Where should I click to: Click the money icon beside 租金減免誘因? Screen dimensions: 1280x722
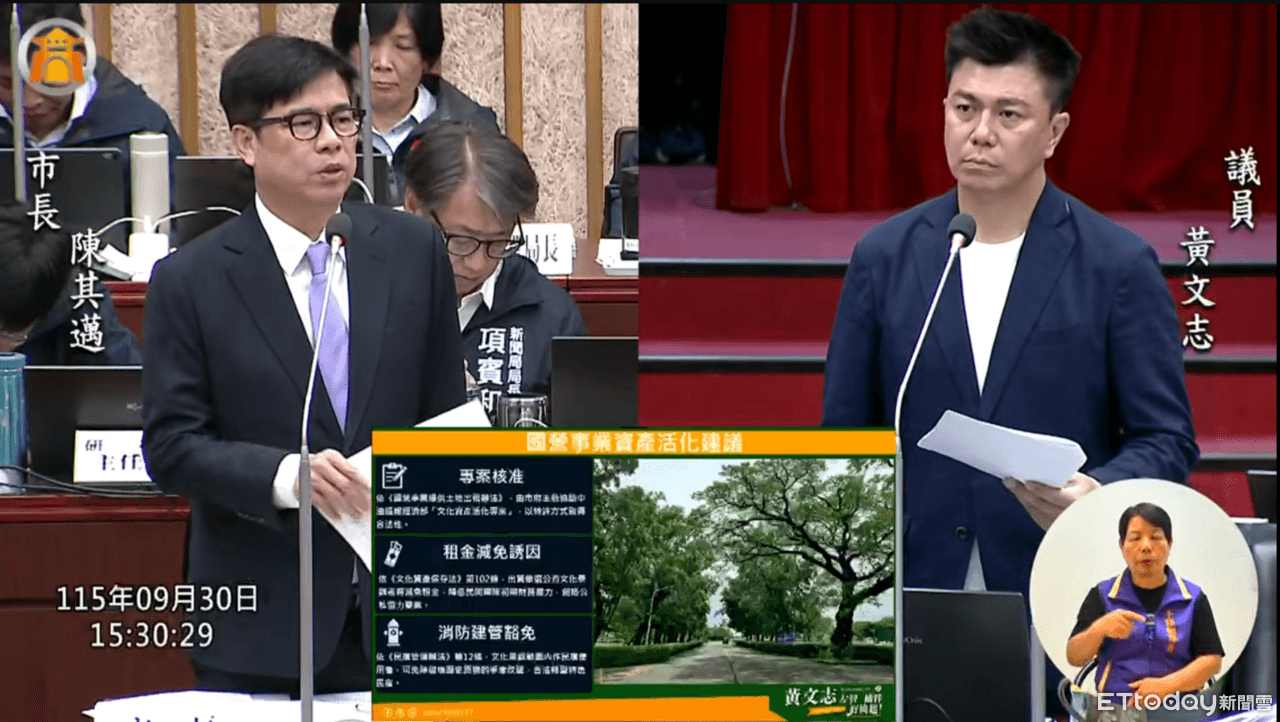pyautogui.click(x=395, y=555)
